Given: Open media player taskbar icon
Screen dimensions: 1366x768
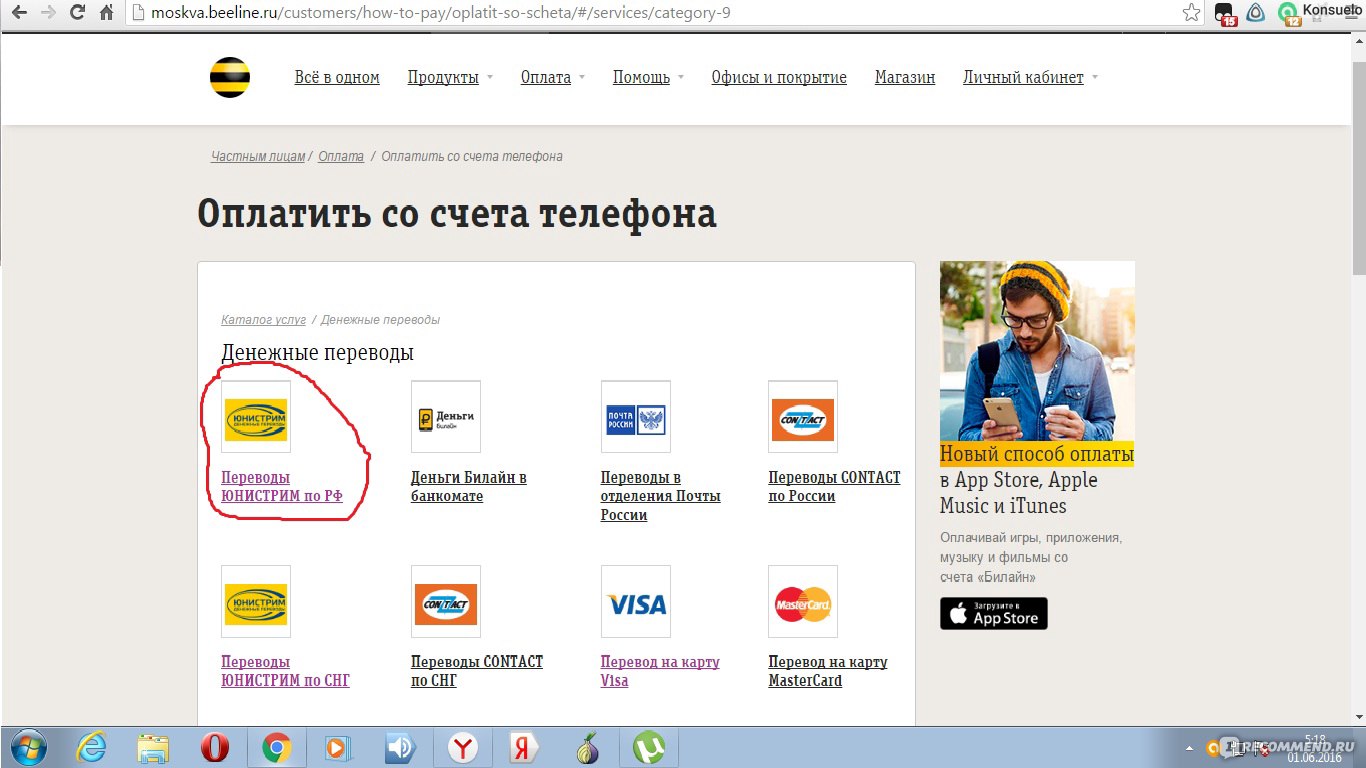Looking at the screenshot, I should 339,748.
